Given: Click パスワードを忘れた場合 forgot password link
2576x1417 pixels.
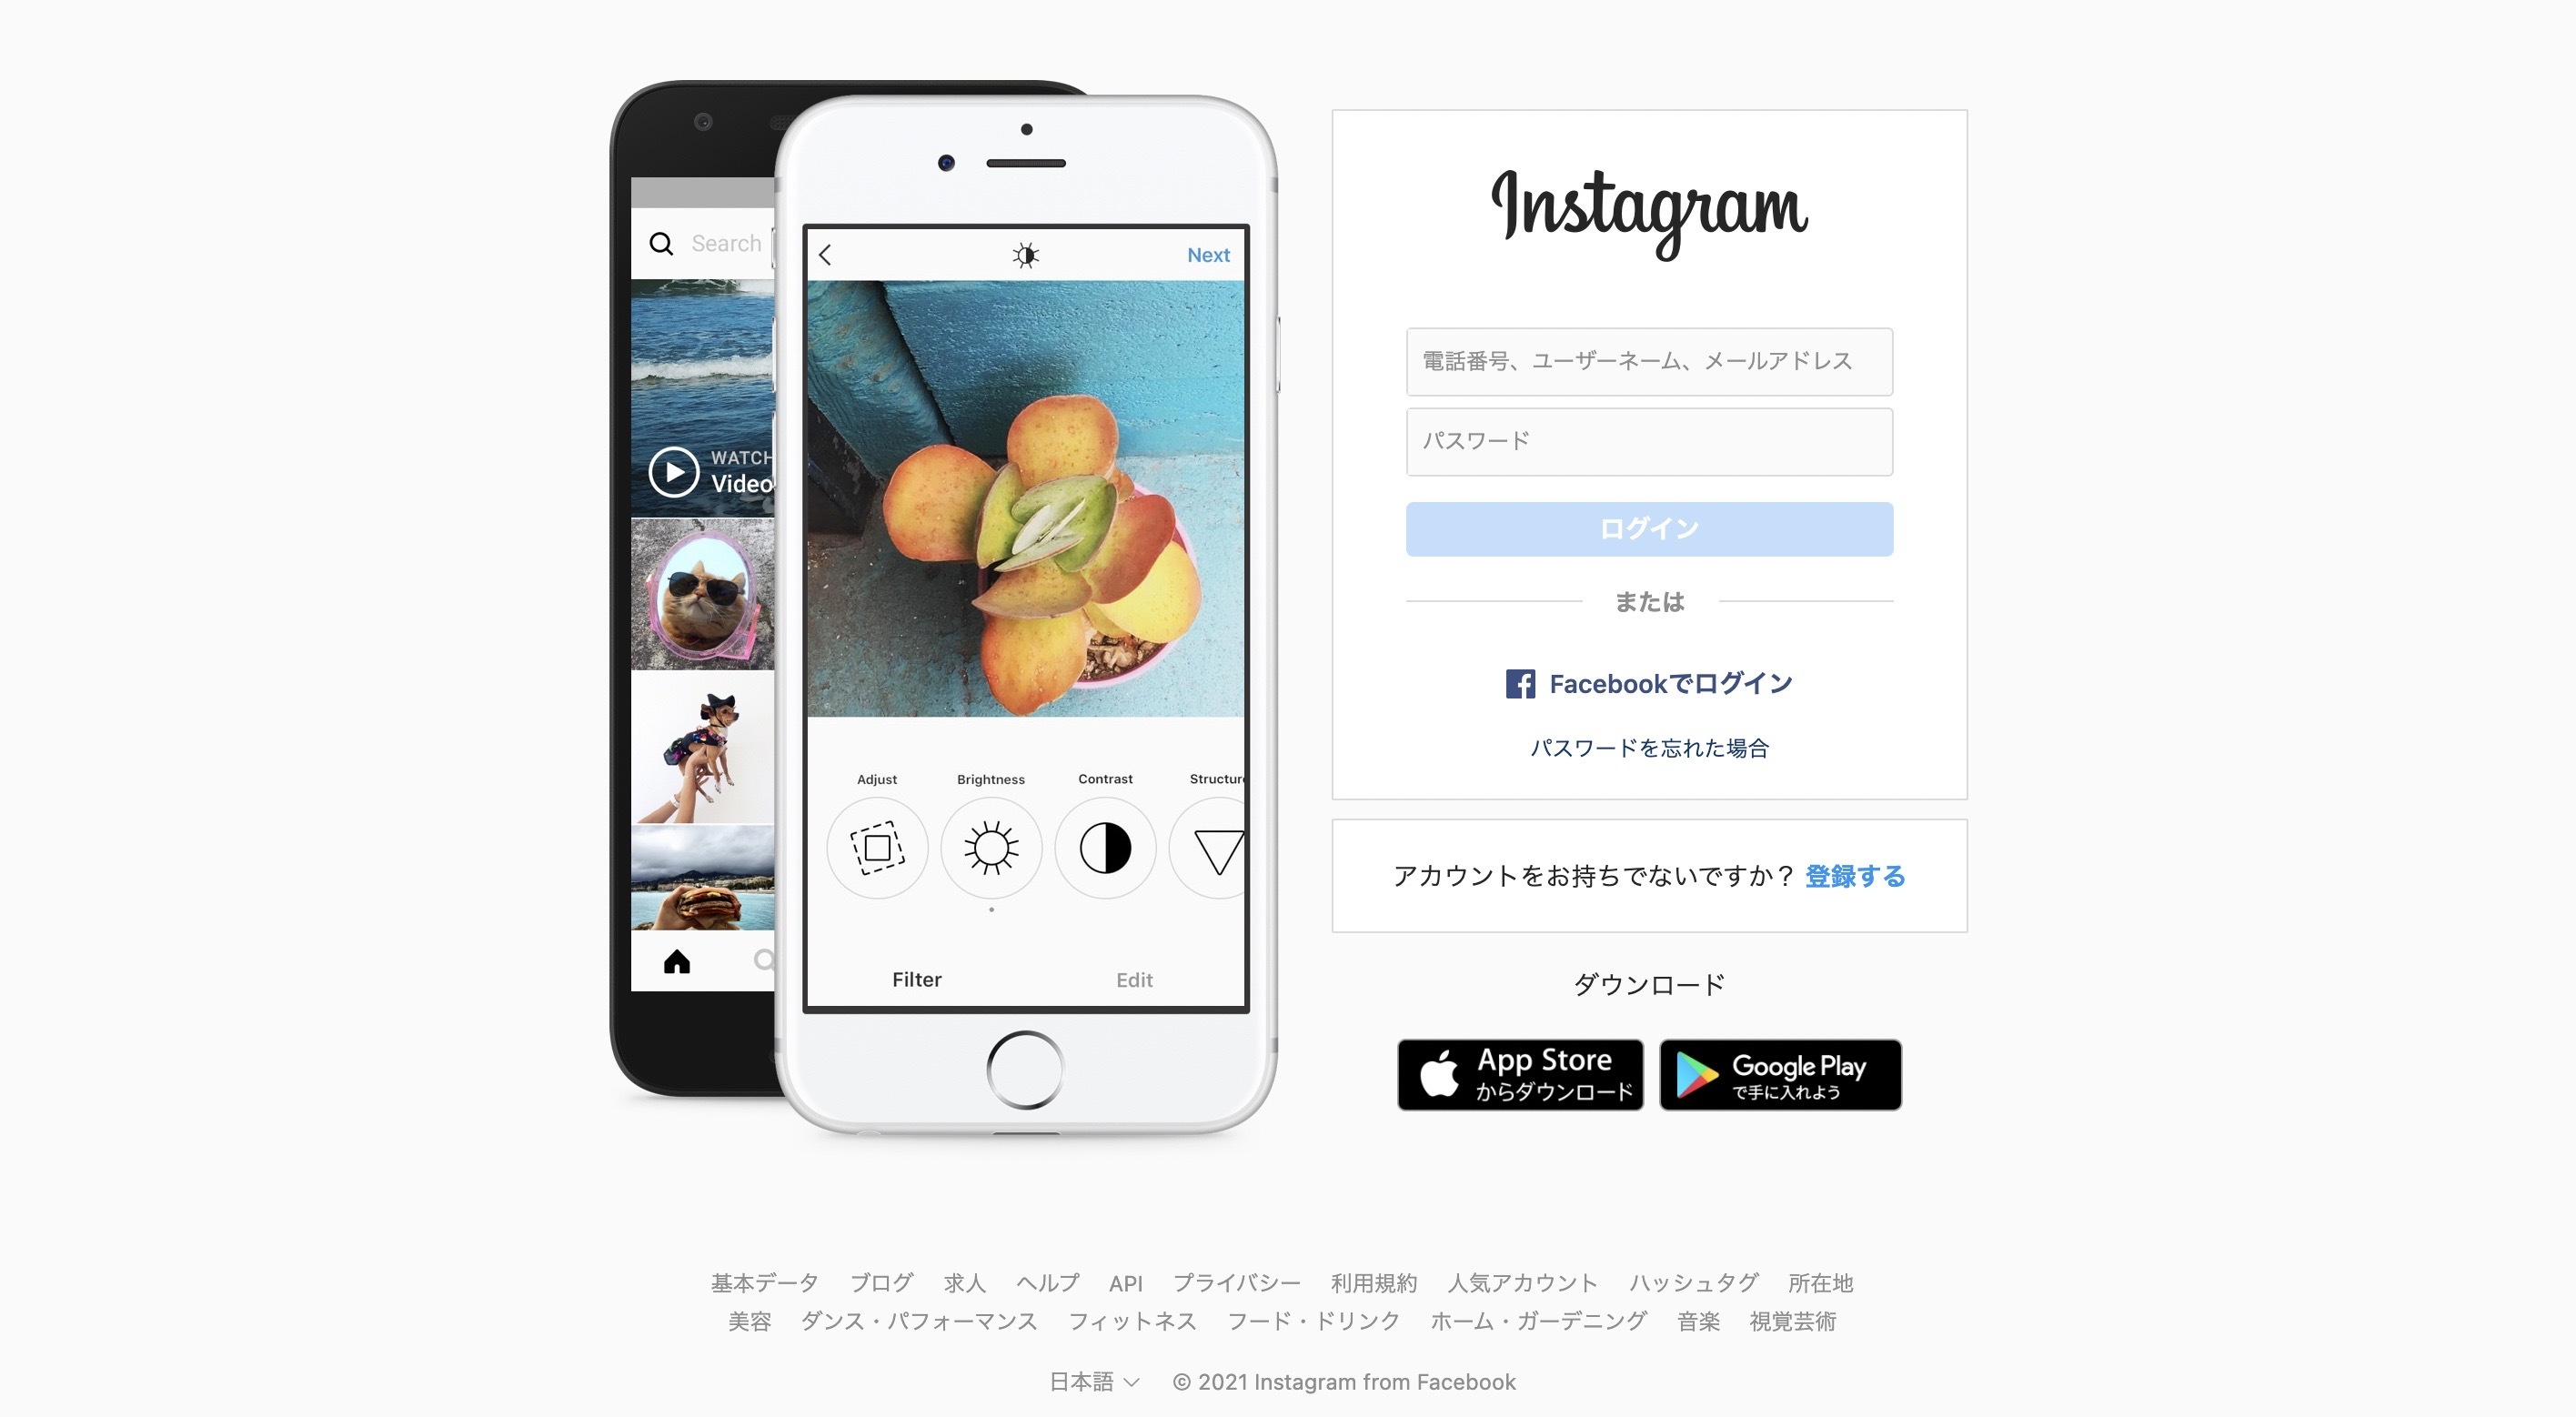Looking at the screenshot, I should (x=1649, y=747).
